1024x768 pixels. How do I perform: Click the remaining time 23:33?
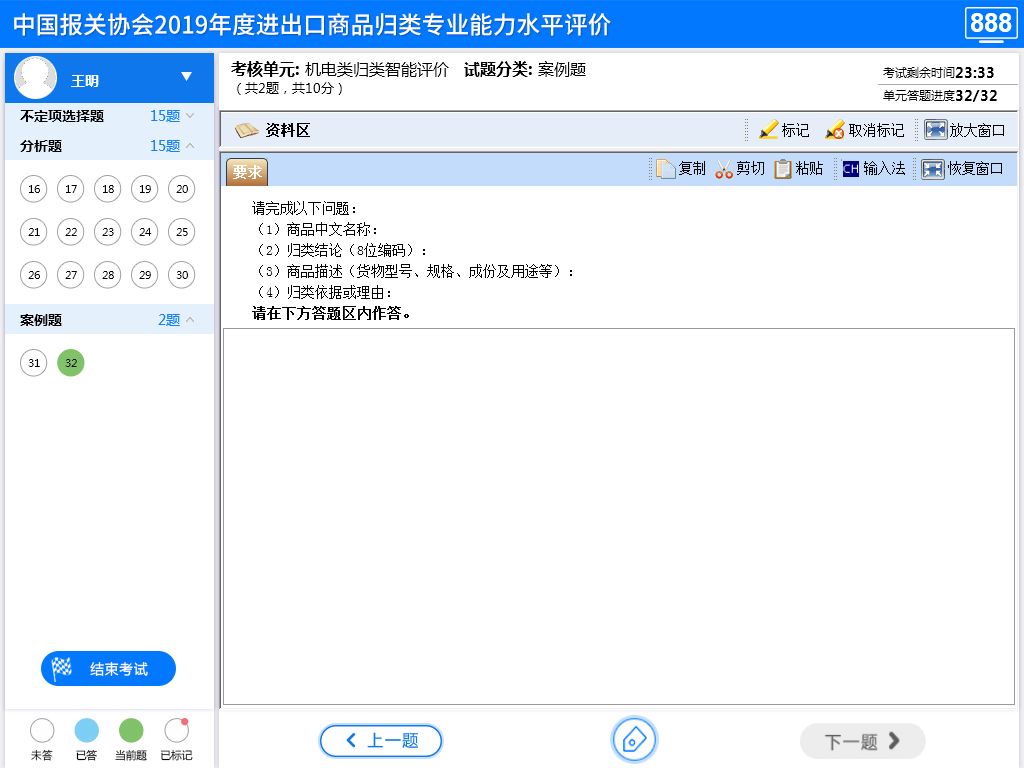pyautogui.click(x=974, y=72)
